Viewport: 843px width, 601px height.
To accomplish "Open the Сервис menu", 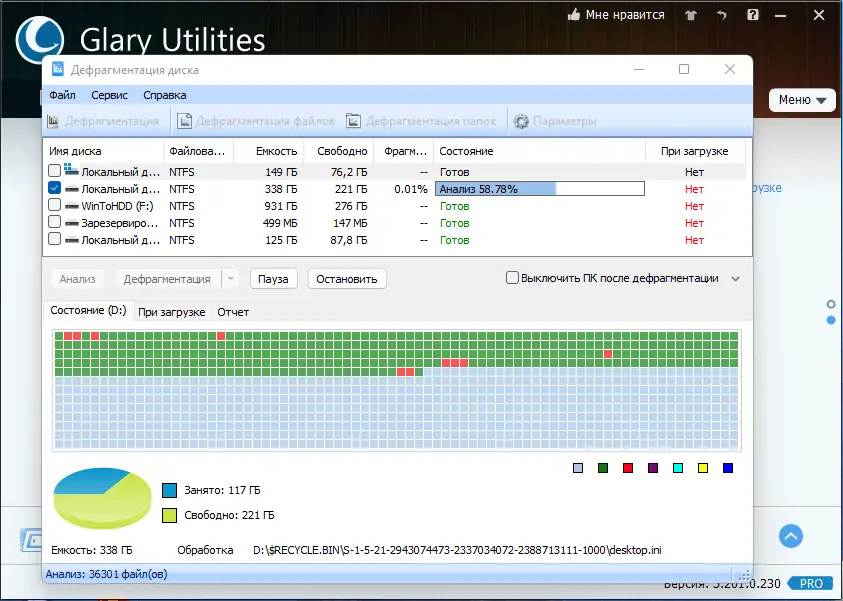I will [109, 95].
